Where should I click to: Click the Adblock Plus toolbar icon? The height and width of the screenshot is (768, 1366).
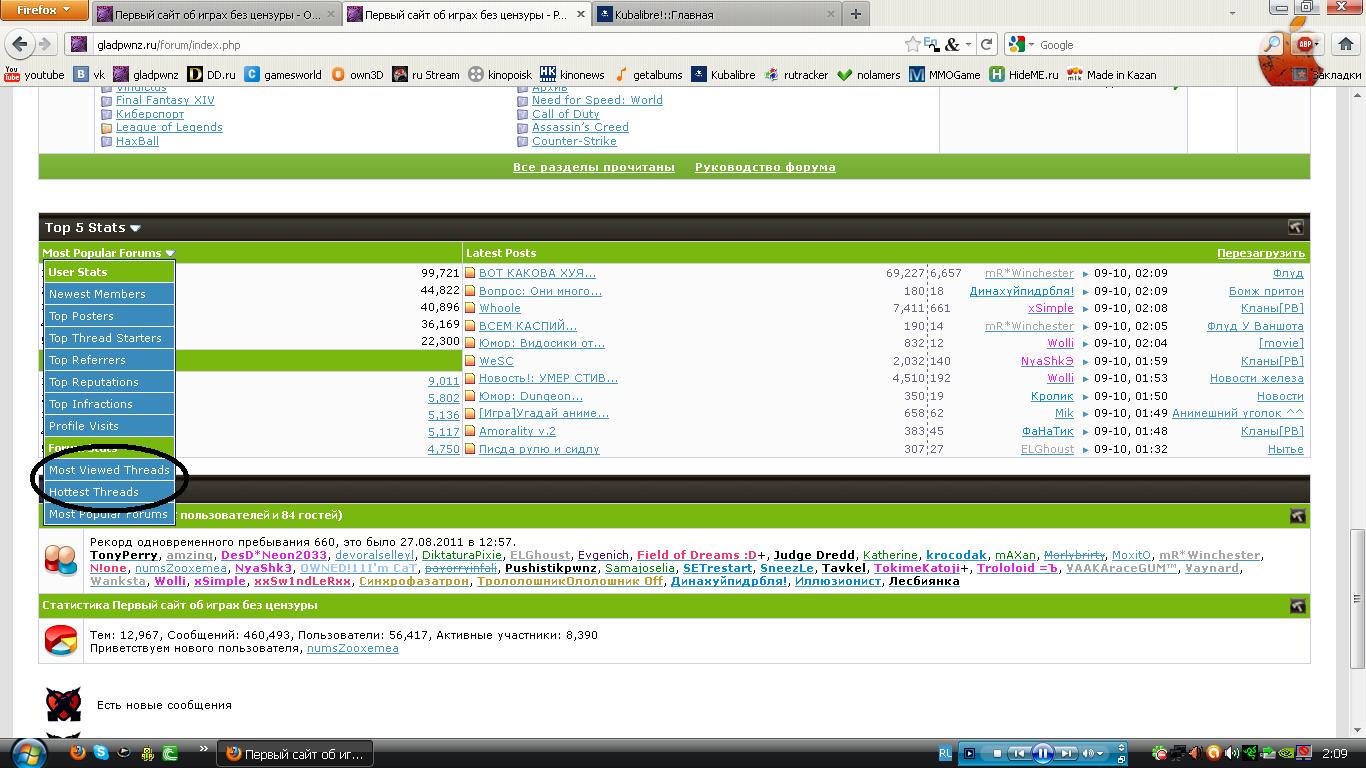(1305, 45)
